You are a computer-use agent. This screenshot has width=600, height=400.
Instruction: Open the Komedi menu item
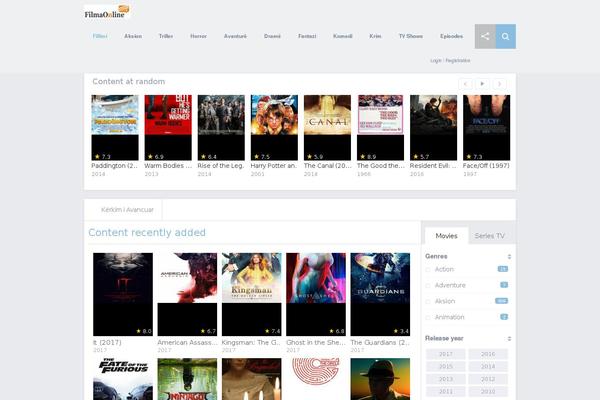[342, 36]
